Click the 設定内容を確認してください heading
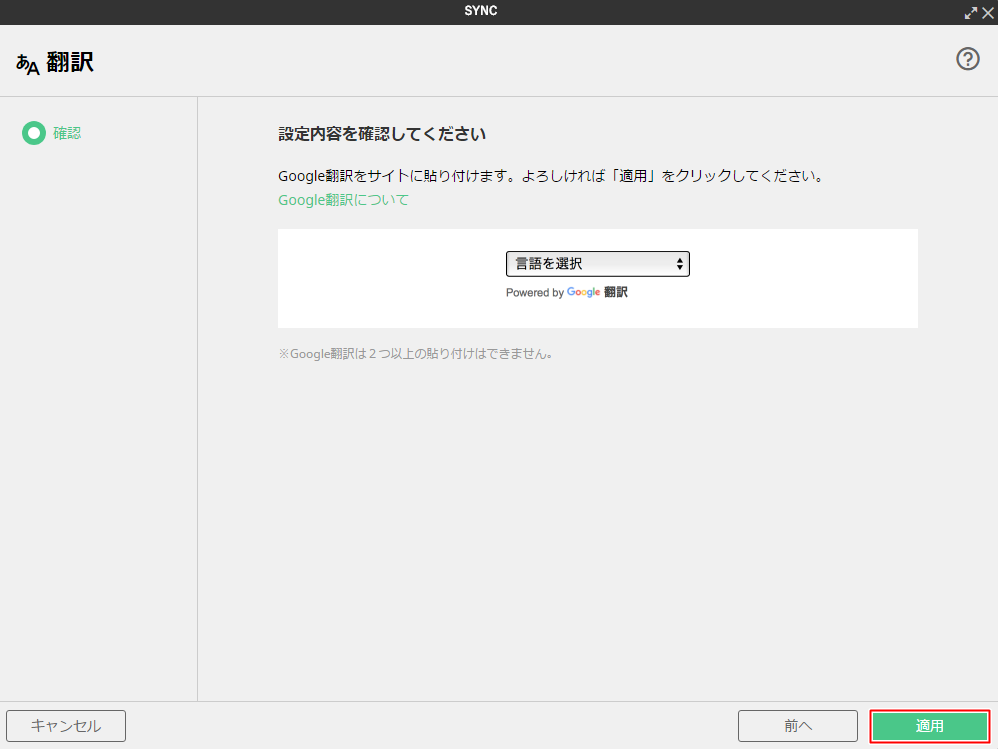The width and height of the screenshot is (998, 749). pos(382,134)
